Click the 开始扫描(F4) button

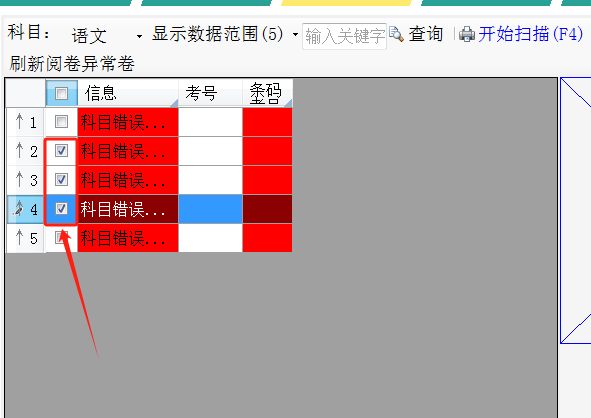[x=521, y=34]
